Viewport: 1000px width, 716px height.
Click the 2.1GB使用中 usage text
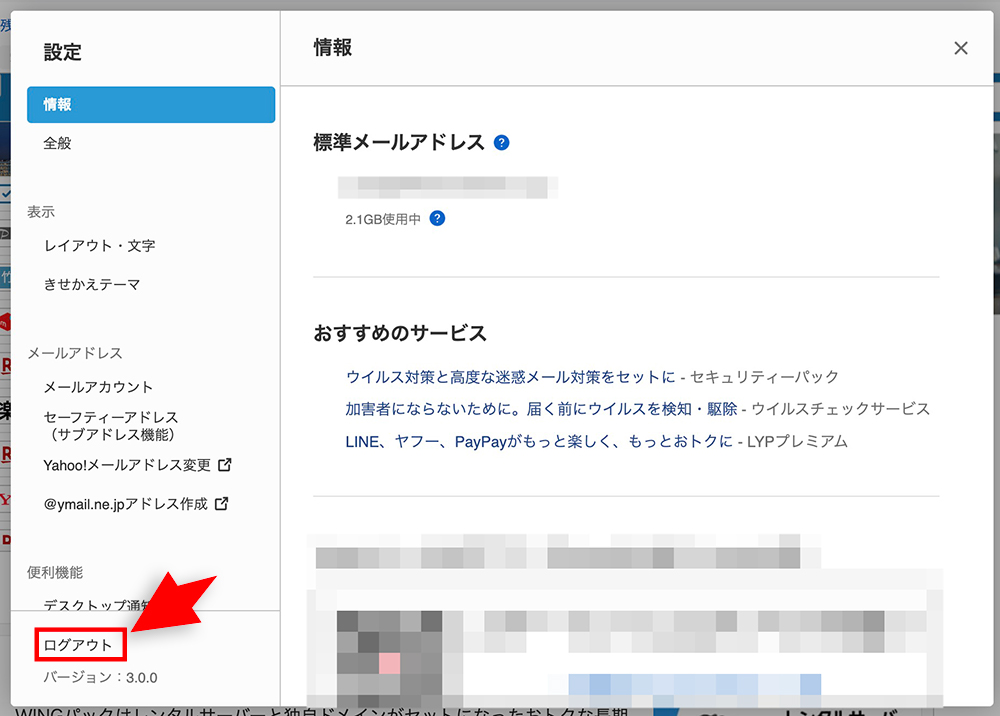(383, 219)
